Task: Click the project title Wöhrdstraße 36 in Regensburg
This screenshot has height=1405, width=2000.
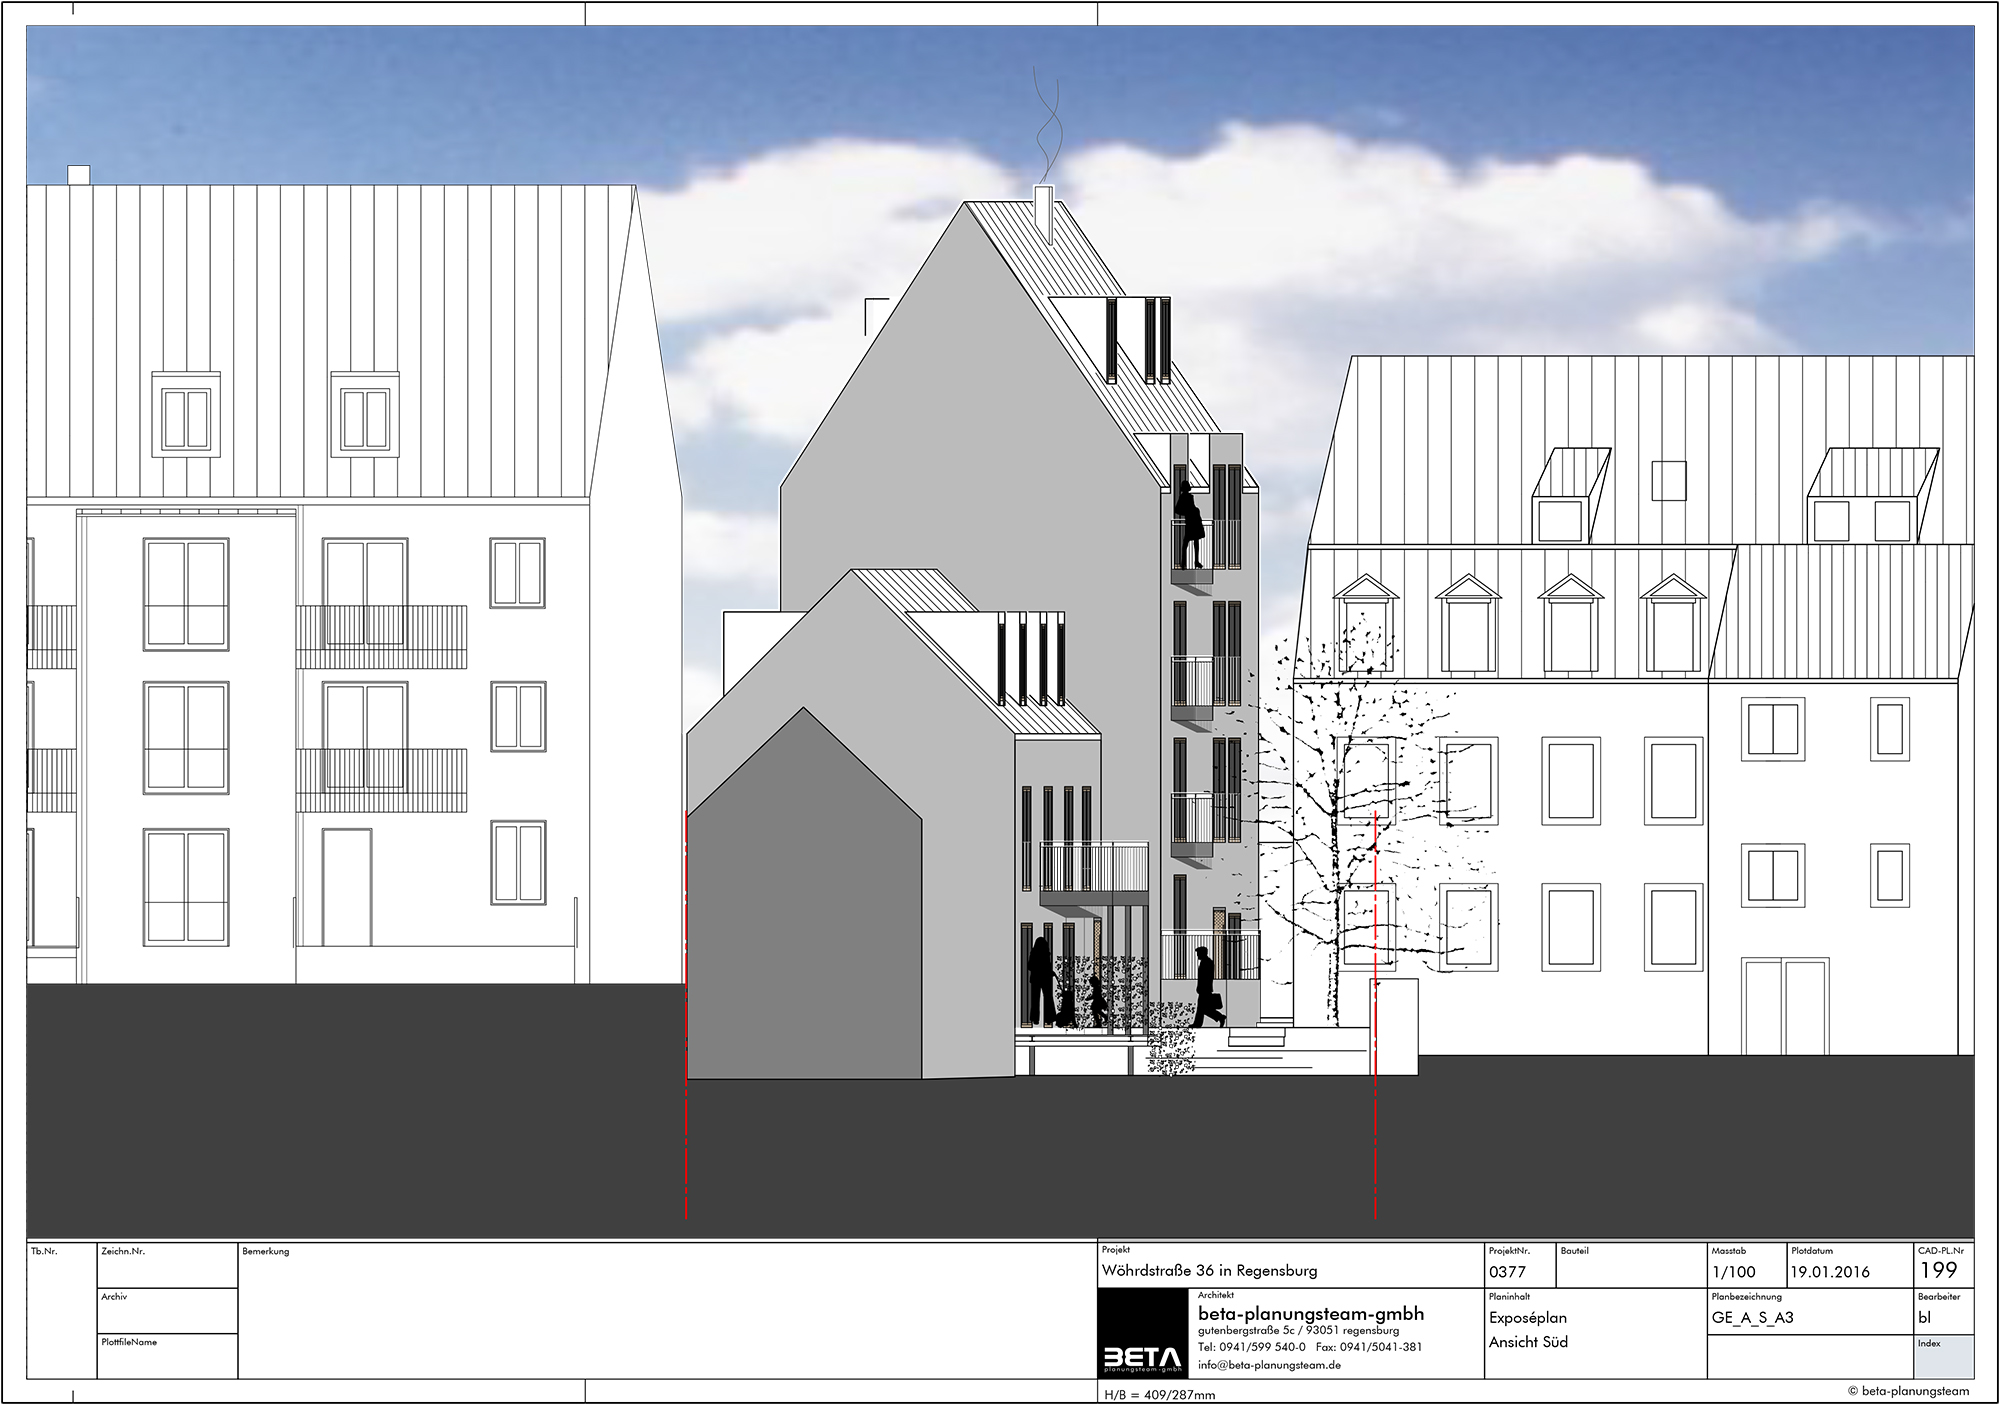Action: pos(1209,1271)
